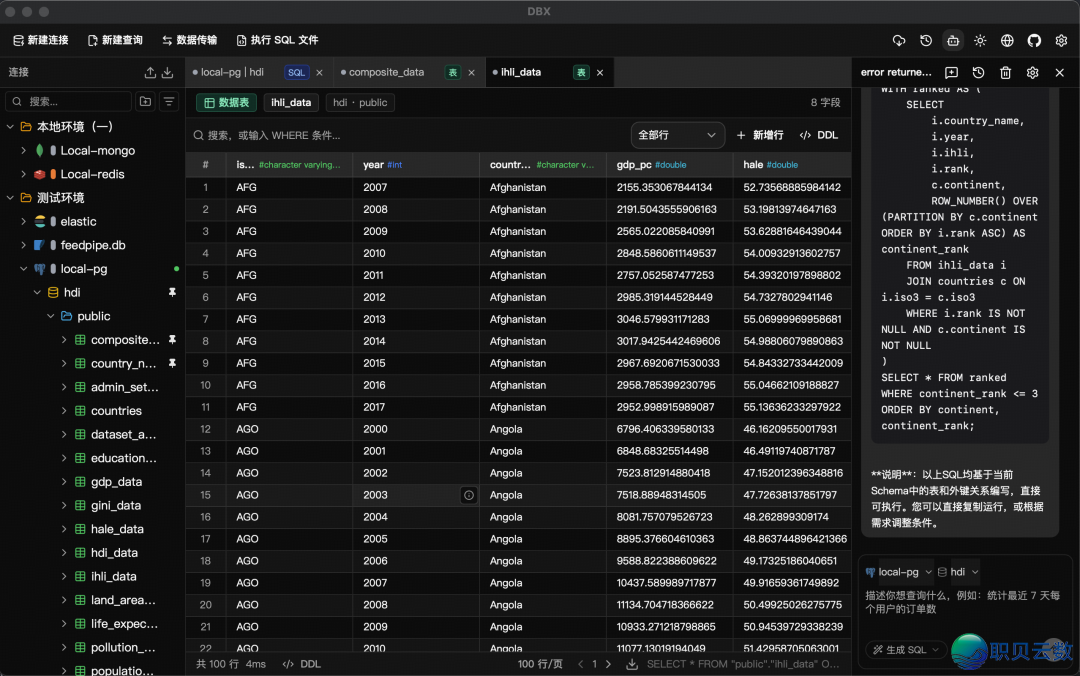Select the gdp_data table in tree
The height and width of the screenshot is (676, 1080).
pos(116,482)
